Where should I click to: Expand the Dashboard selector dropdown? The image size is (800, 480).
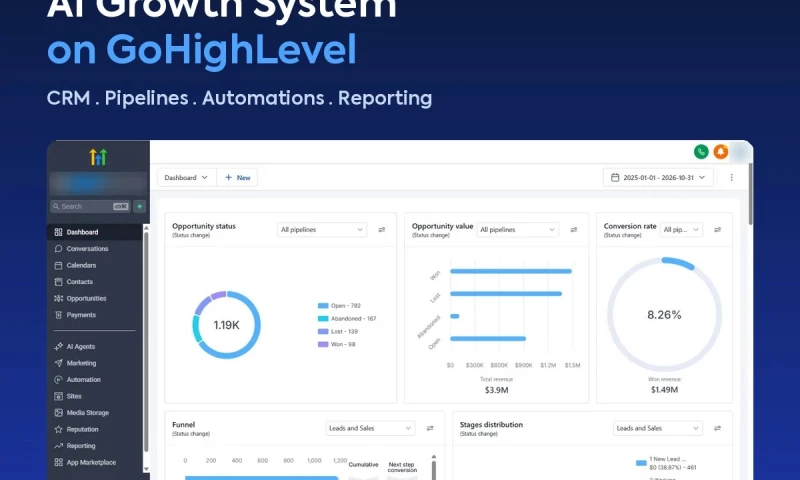[x=186, y=178]
